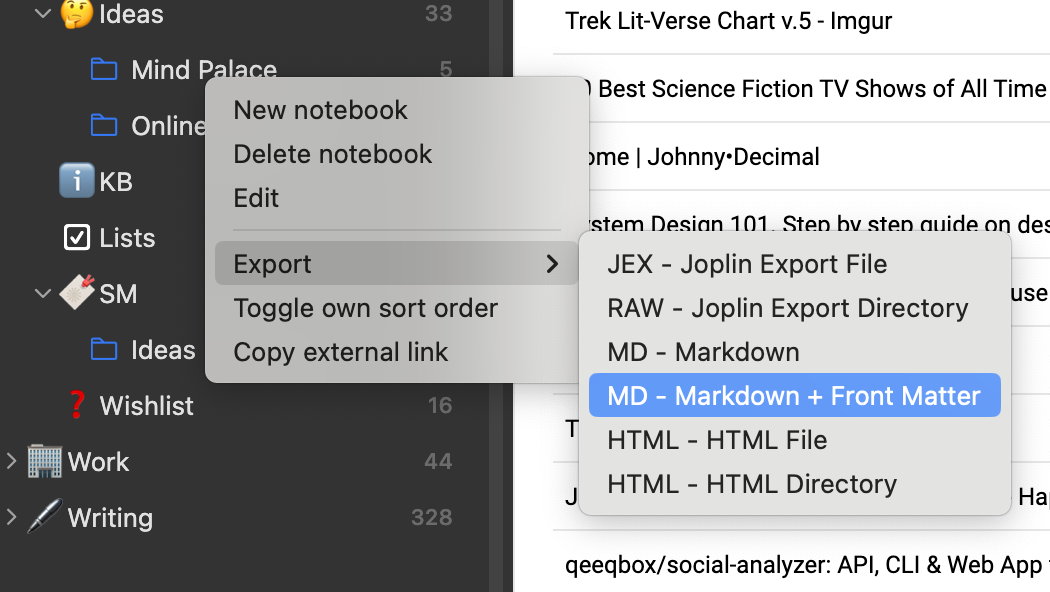The height and width of the screenshot is (592, 1050).
Task: Open Trek Lit-Verse Chart v.5 note
Action: click(728, 20)
